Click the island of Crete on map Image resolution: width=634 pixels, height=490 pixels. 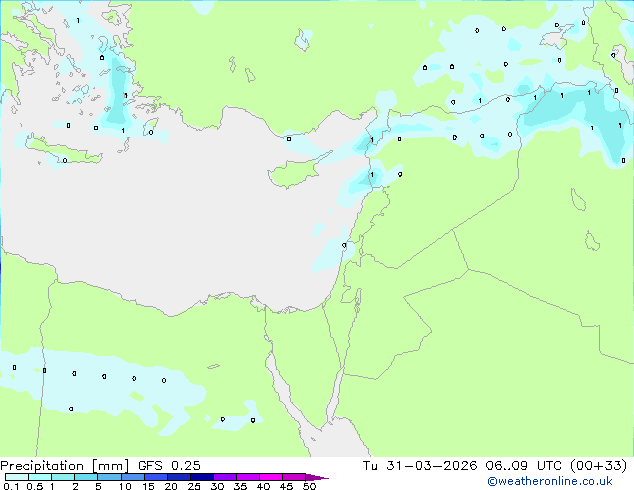[63, 150]
